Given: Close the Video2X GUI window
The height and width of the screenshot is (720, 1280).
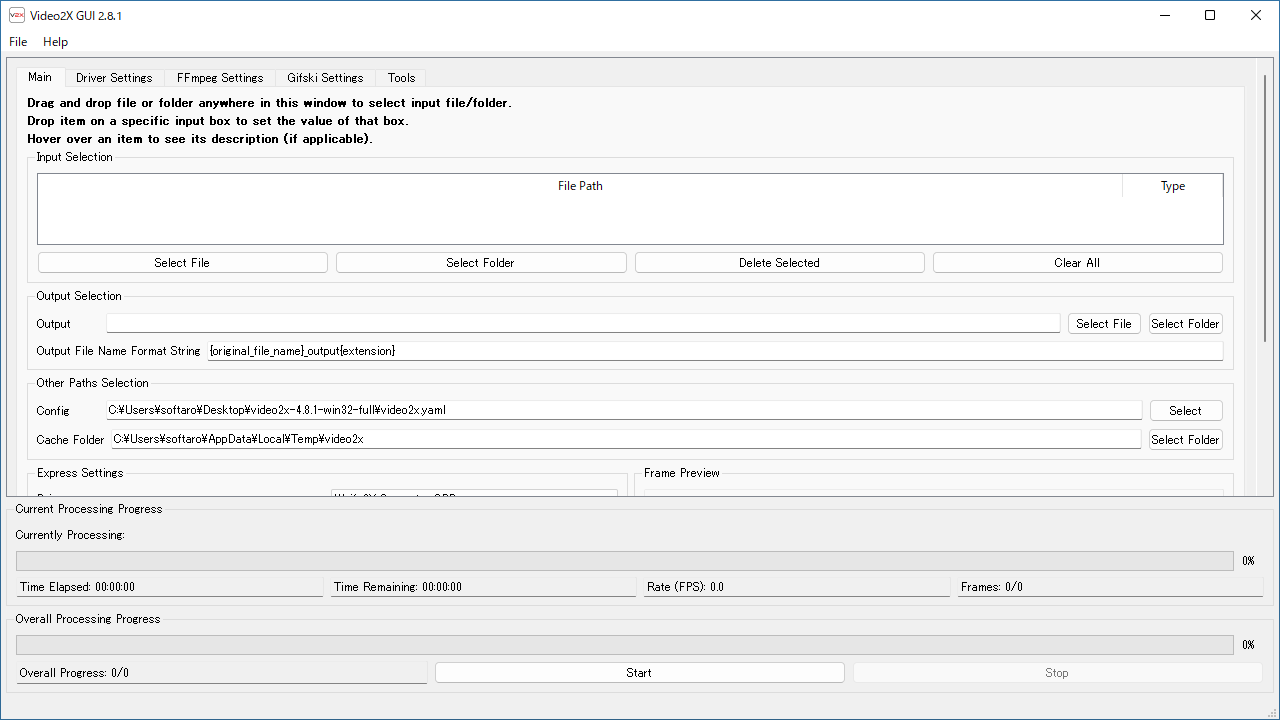Looking at the screenshot, I should (x=1256, y=15).
